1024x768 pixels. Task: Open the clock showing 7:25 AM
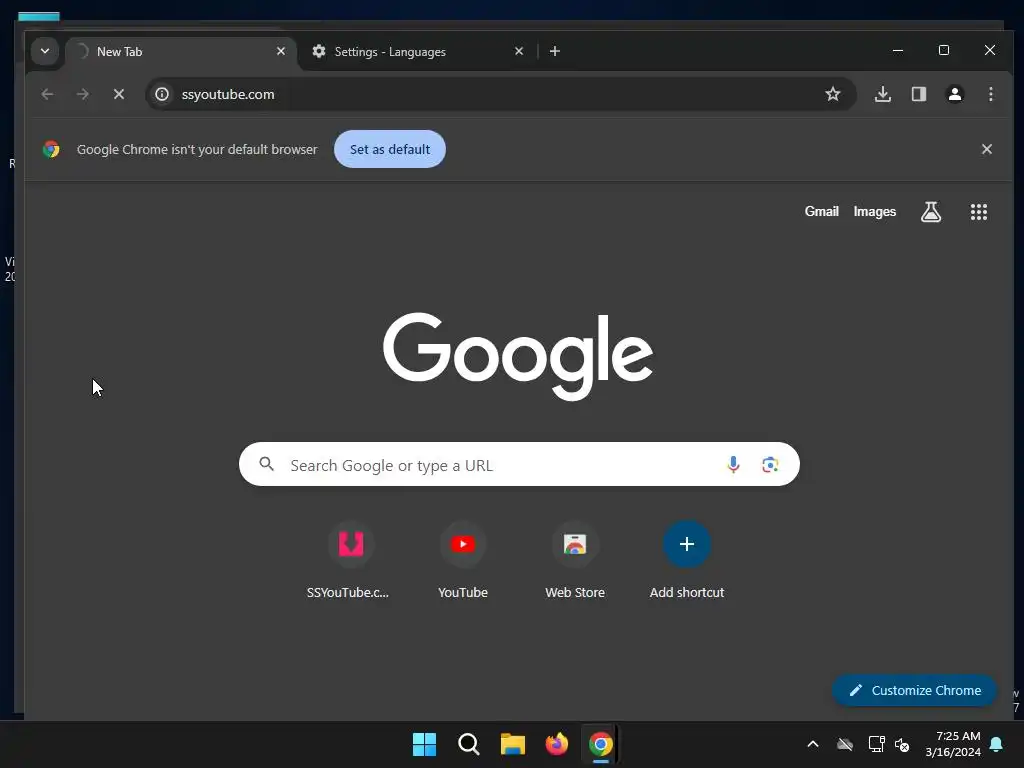(953, 744)
